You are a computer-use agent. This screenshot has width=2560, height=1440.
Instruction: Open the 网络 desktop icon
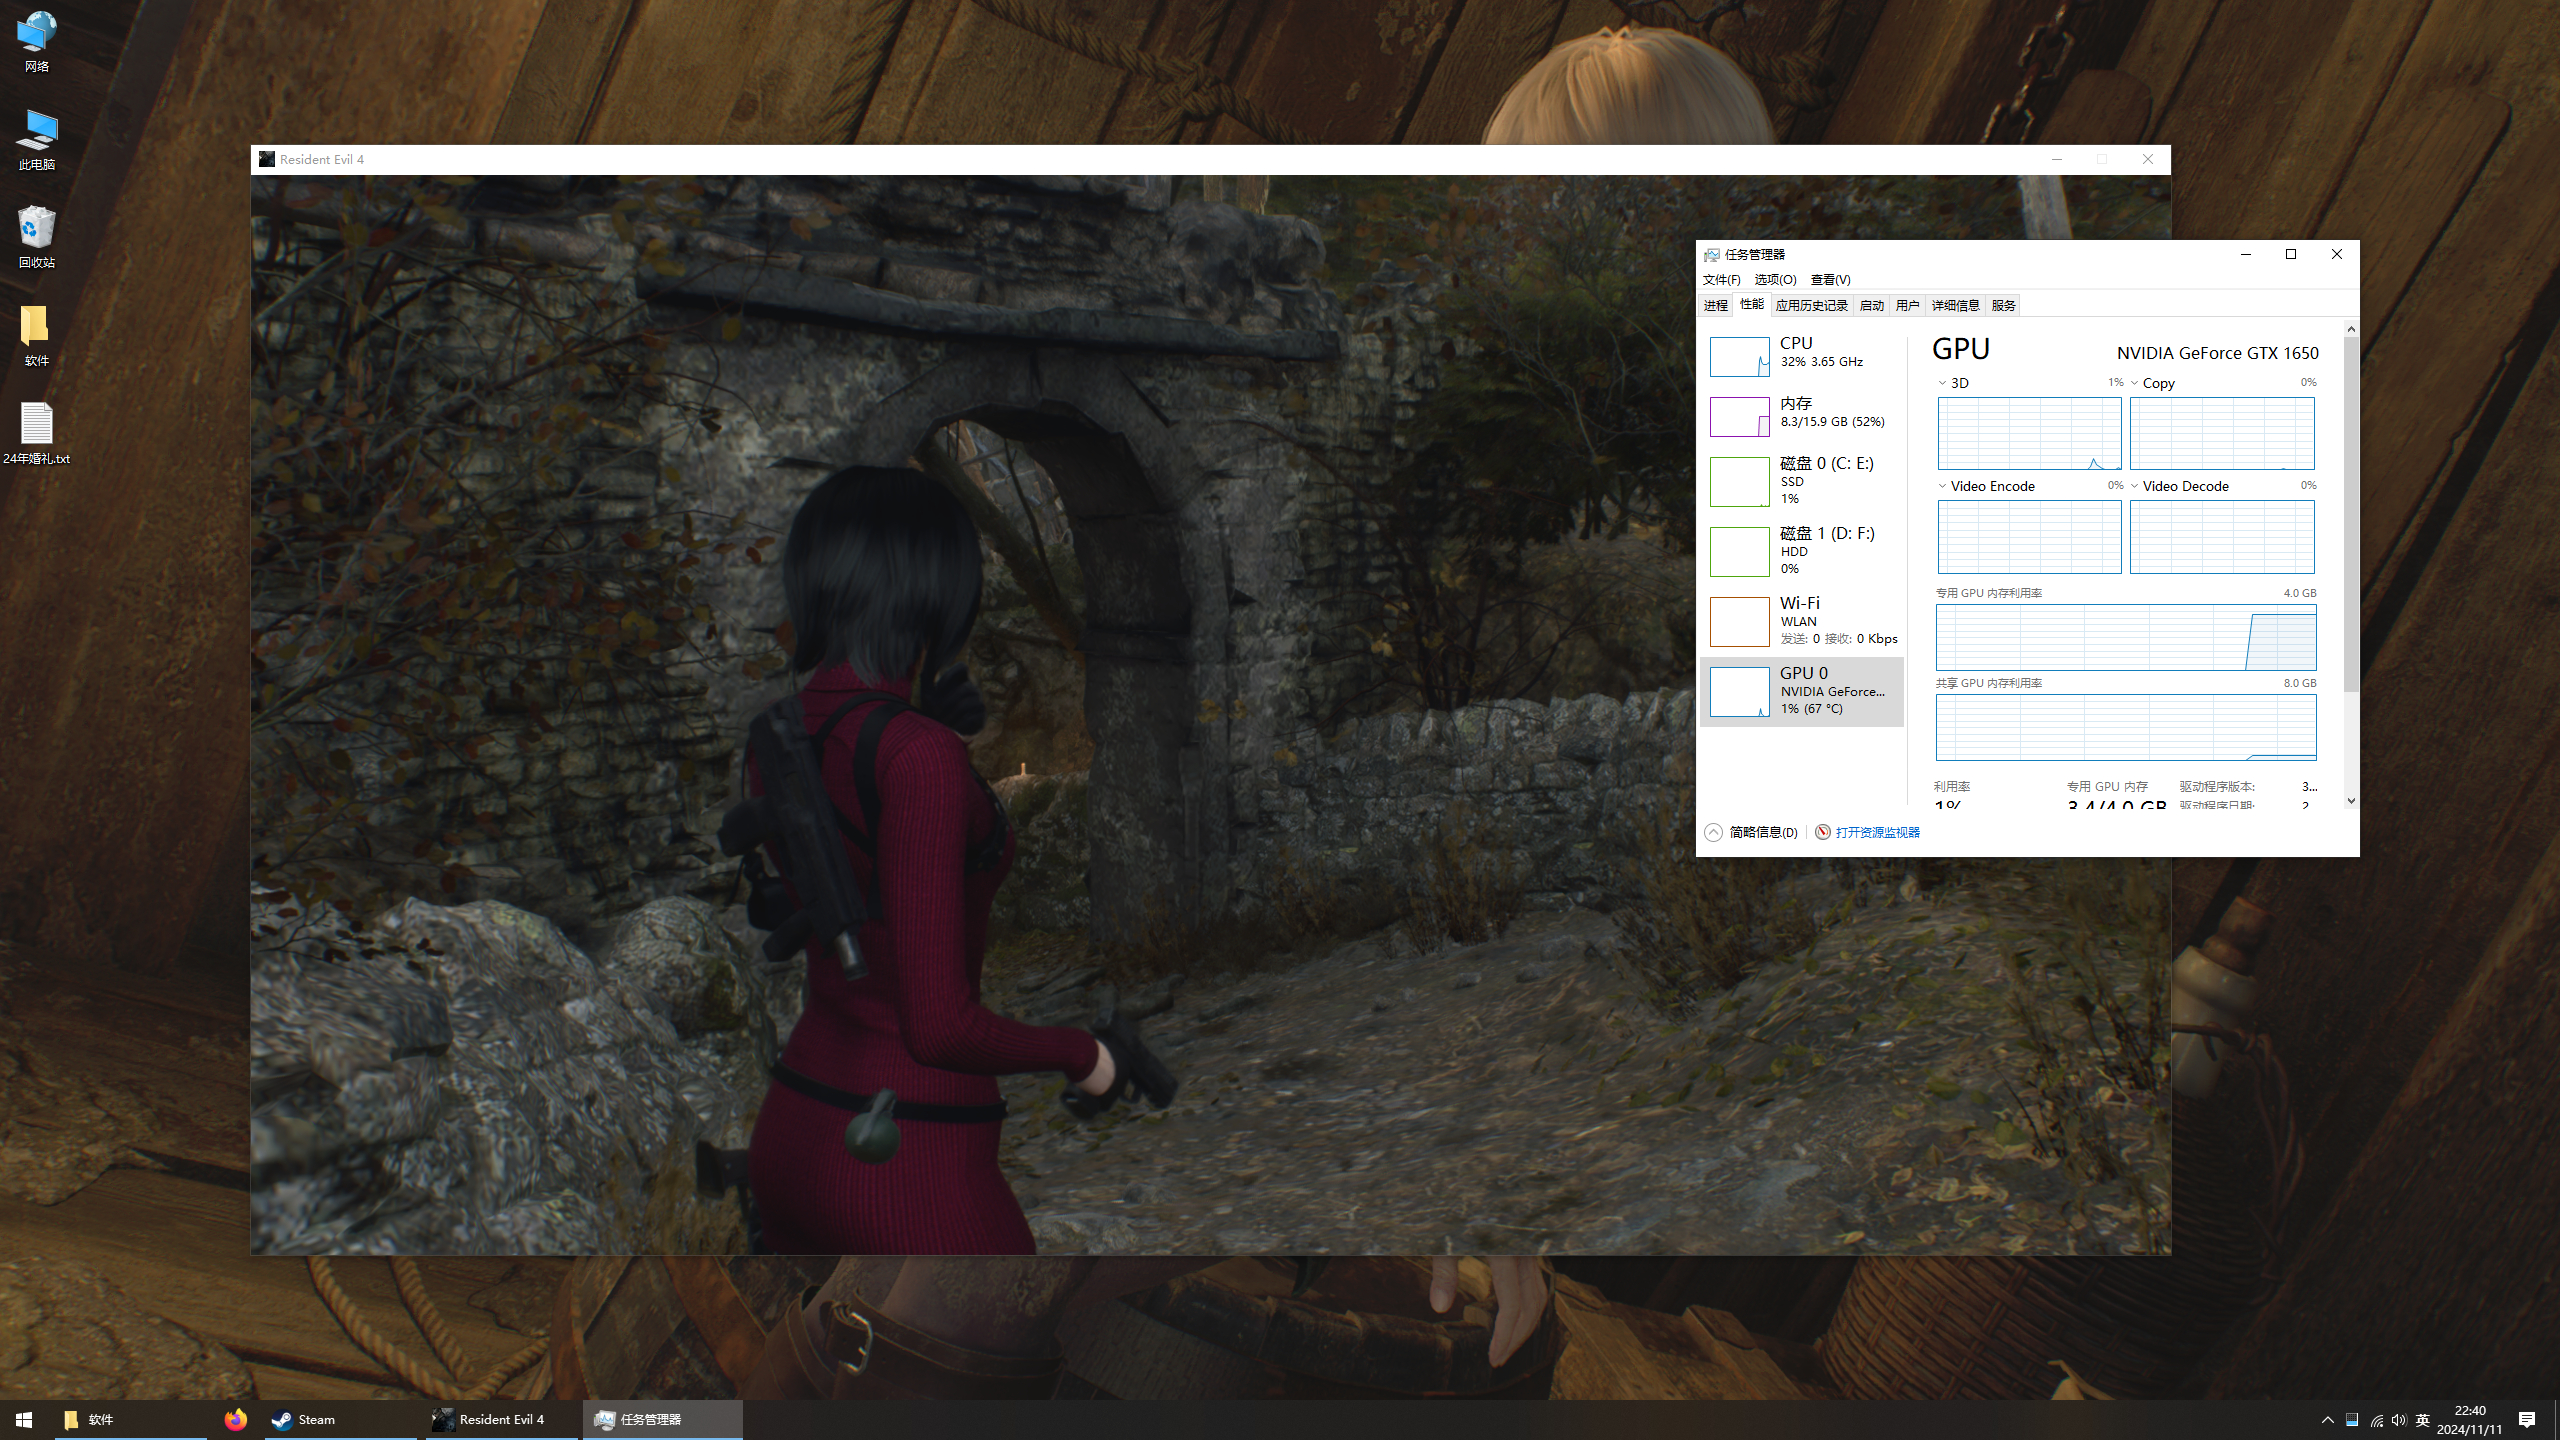tap(37, 42)
